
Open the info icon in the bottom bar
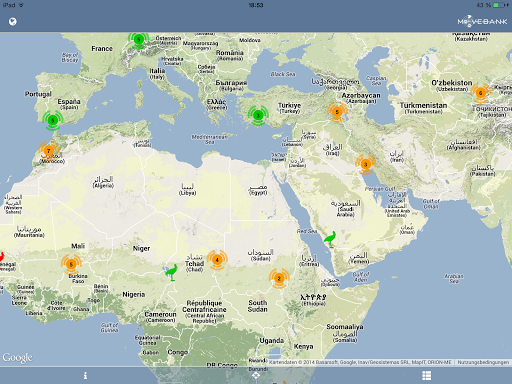point(85,376)
